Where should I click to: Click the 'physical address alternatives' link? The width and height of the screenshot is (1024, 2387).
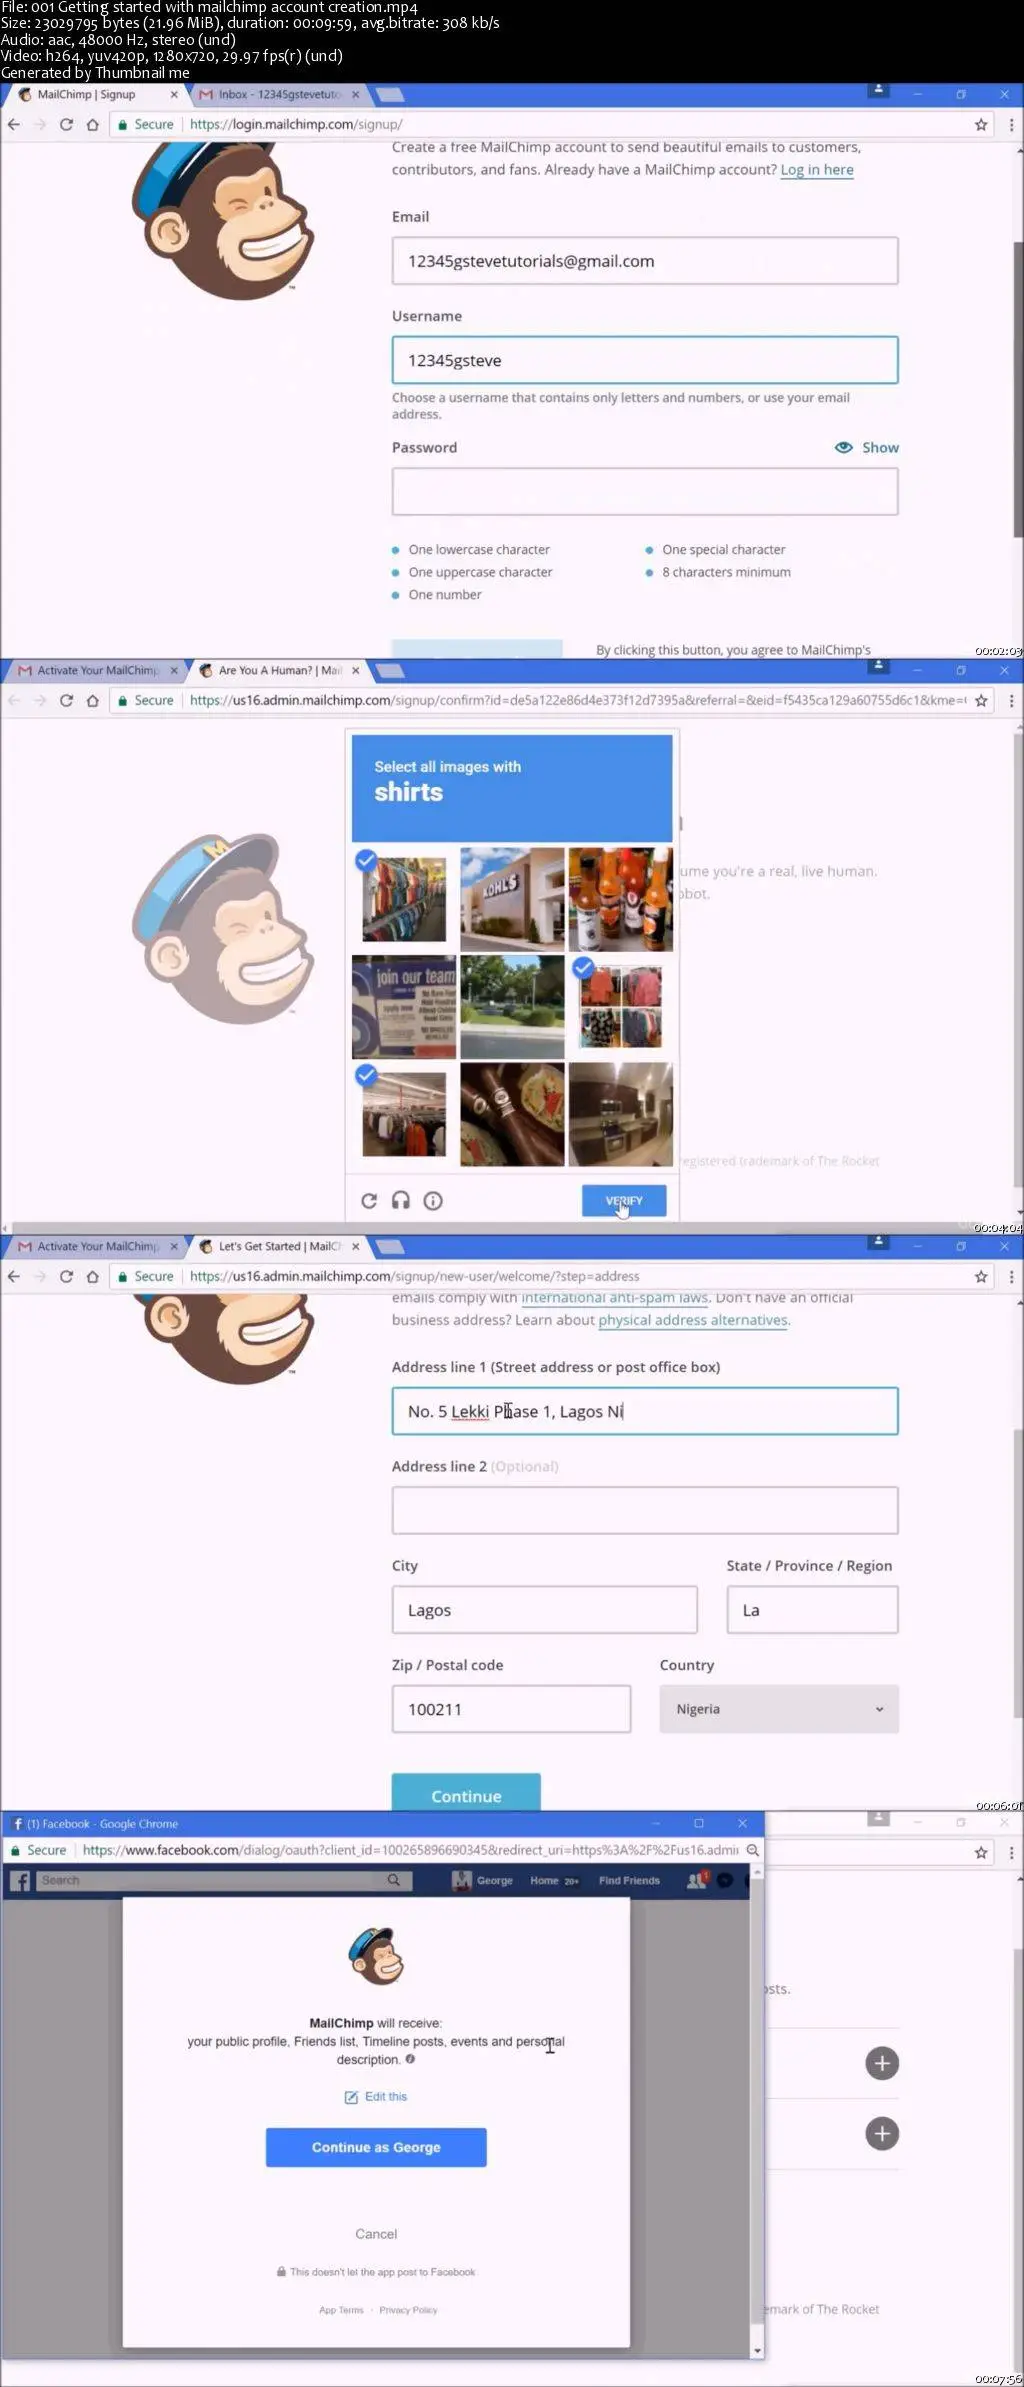pyautogui.click(x=693, y=1320)
